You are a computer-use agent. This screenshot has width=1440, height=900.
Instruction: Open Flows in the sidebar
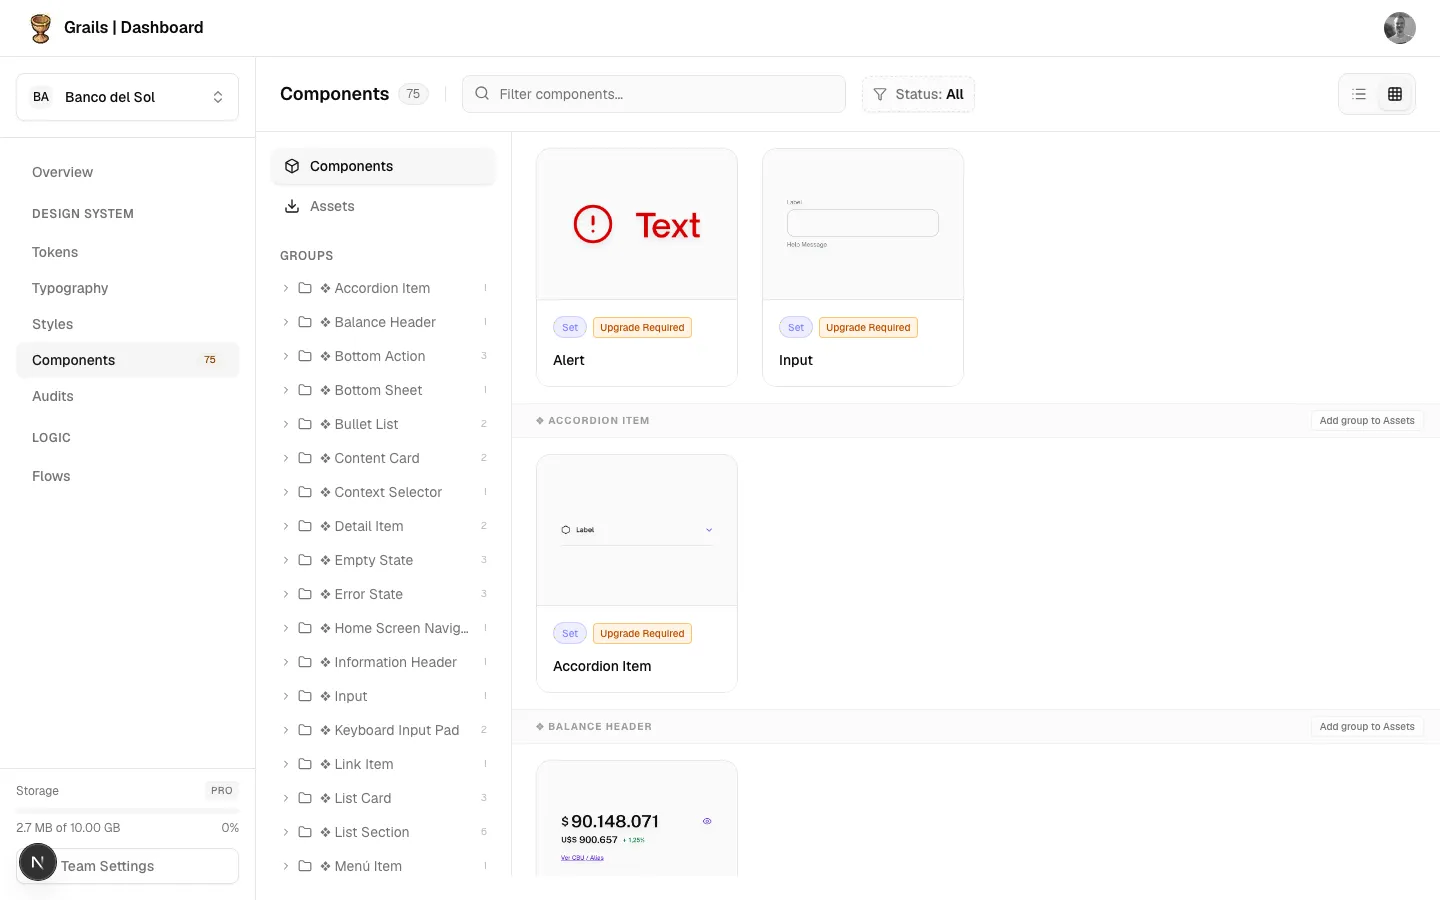point(127,476)
